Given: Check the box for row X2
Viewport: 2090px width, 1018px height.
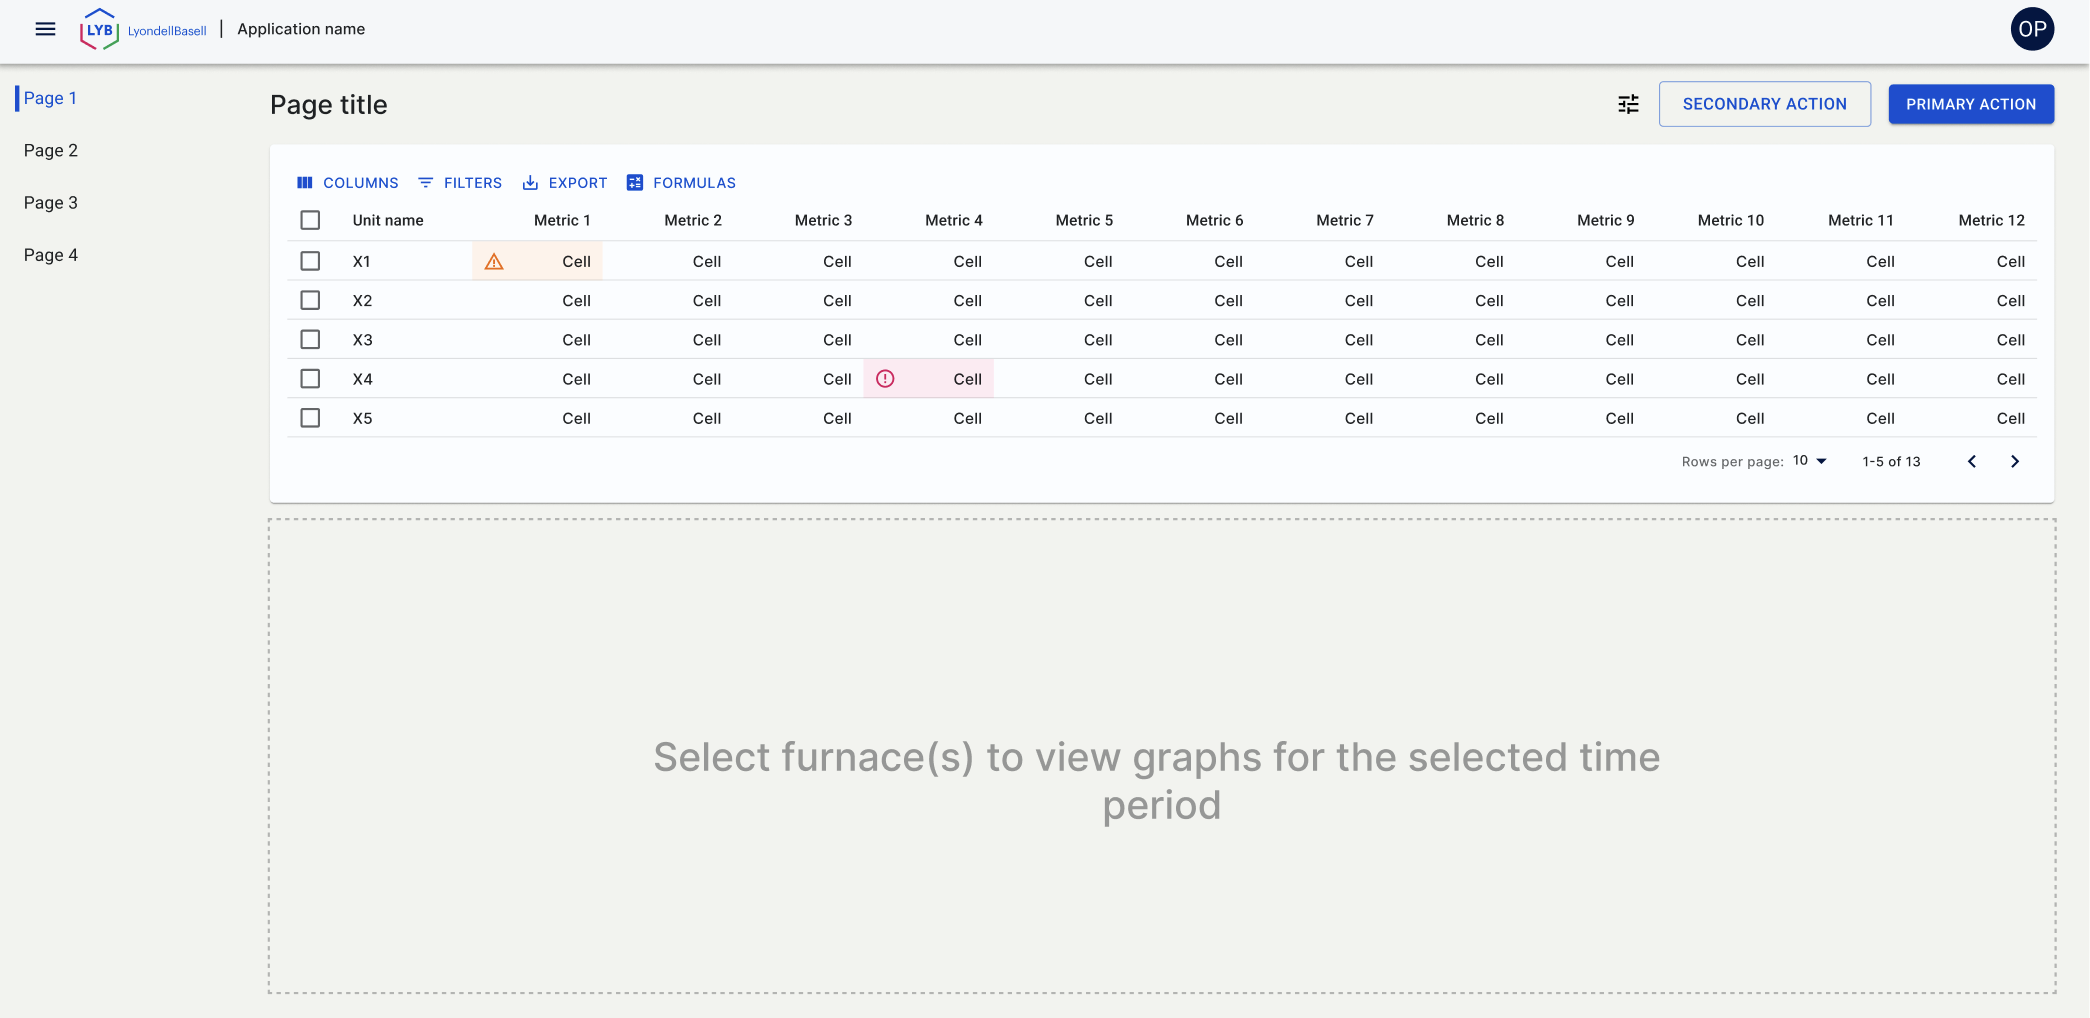Looking at the screenshot, I should pyautogui.click(x=310, y=300).
